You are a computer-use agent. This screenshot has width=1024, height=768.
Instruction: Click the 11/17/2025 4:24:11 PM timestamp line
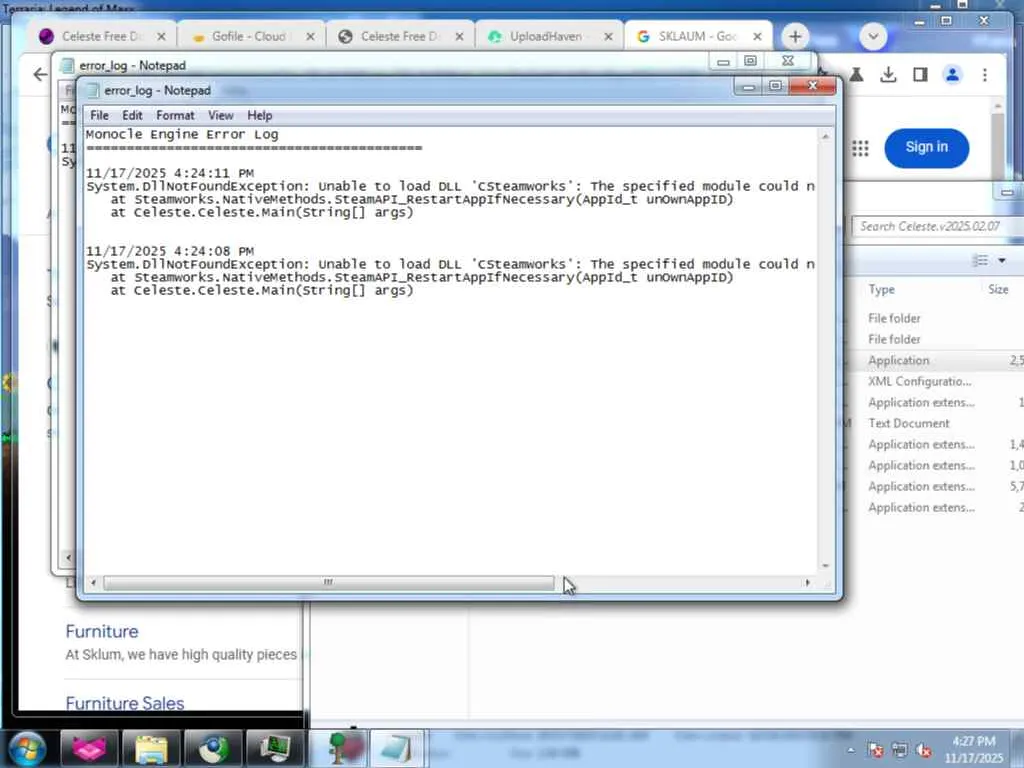pyautogui.click(x=170, y=173)
